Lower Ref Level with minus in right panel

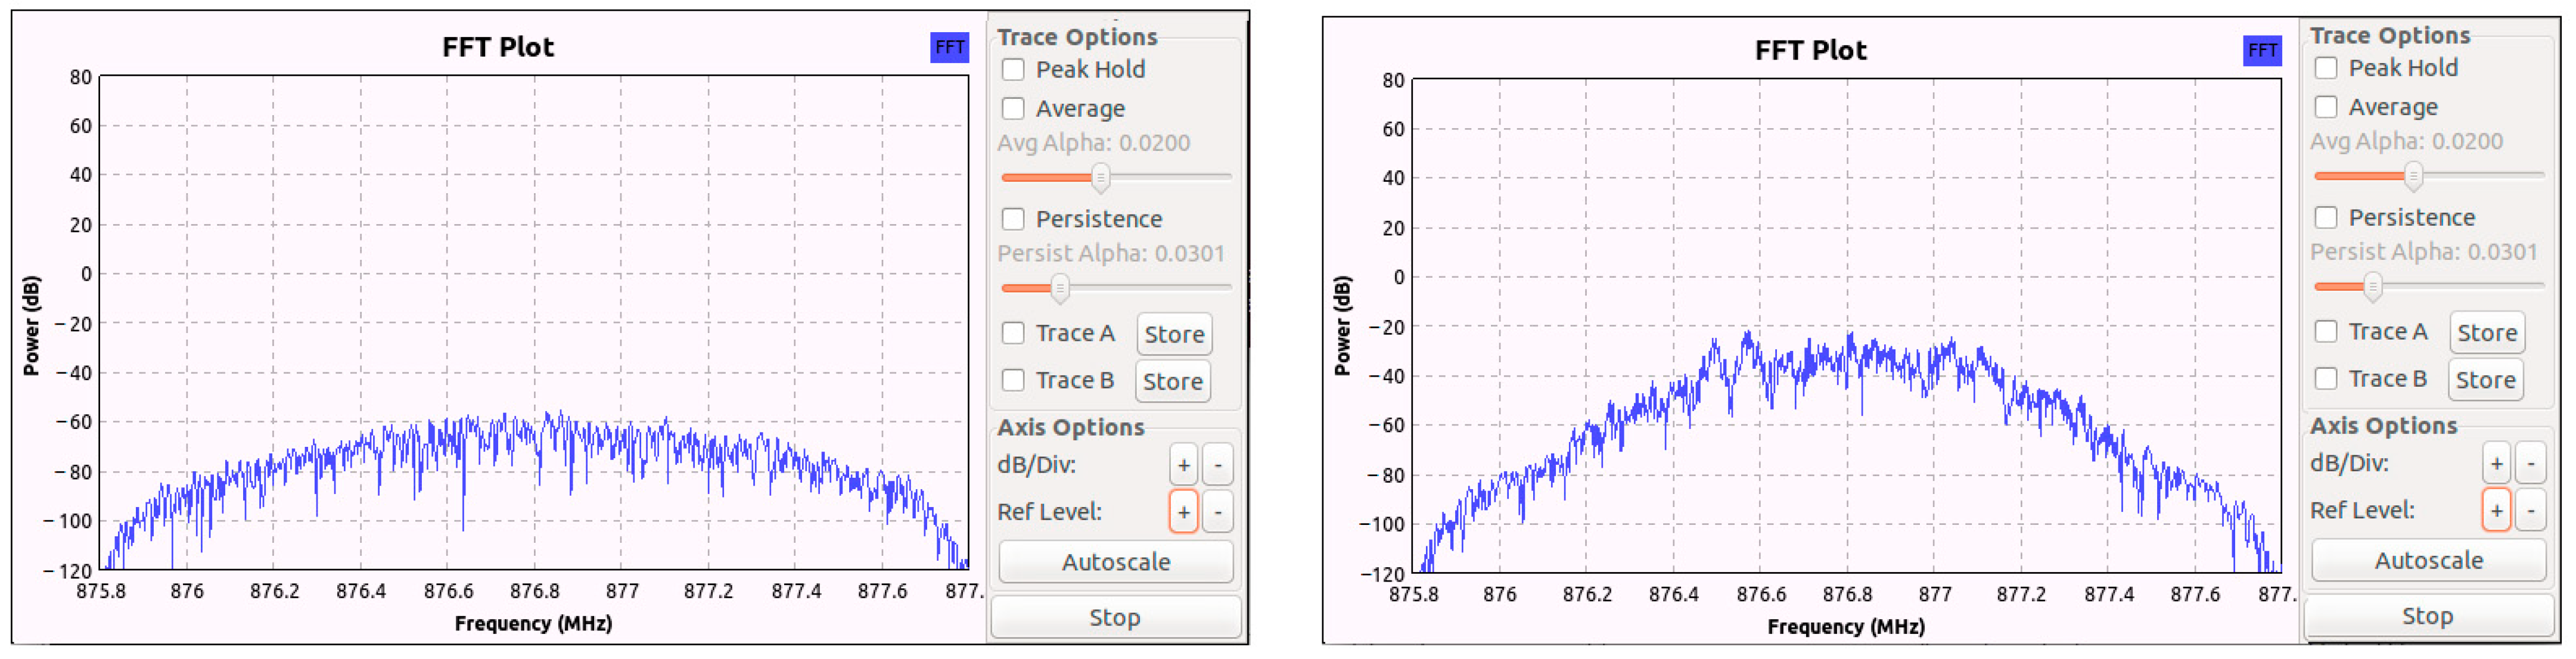pos(2530,510)
